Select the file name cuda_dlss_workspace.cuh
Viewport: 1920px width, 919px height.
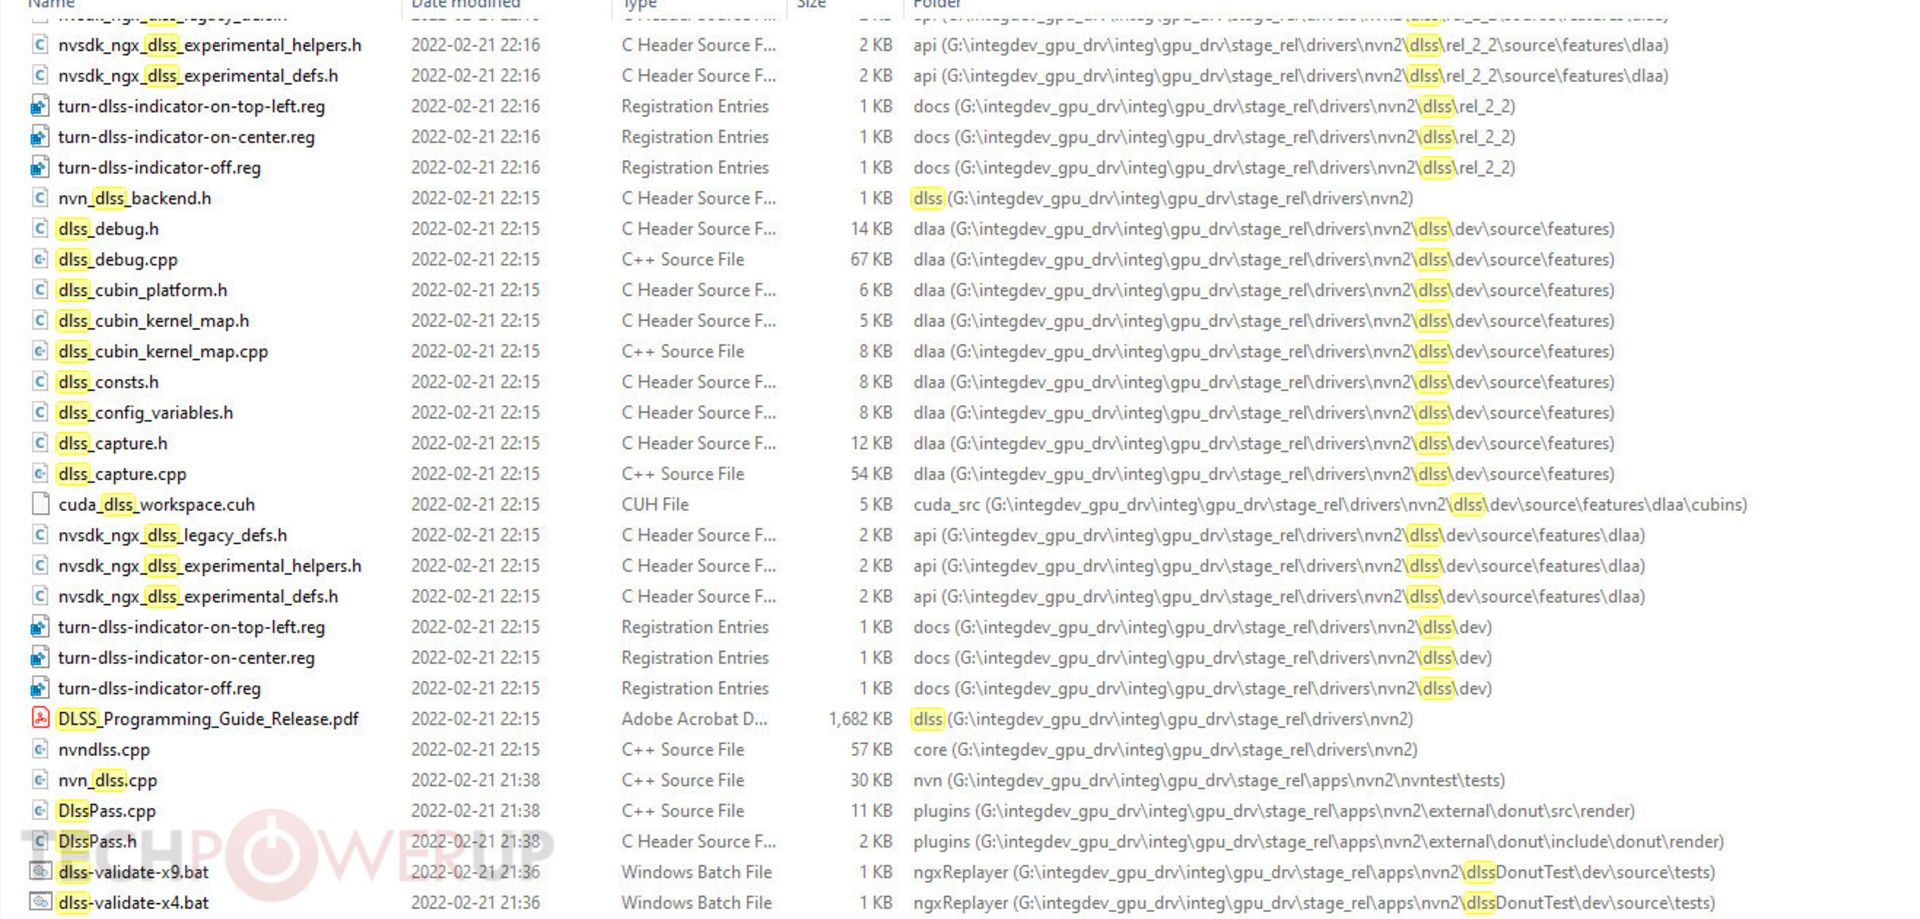pyautogui.click(x=156, y=504)
